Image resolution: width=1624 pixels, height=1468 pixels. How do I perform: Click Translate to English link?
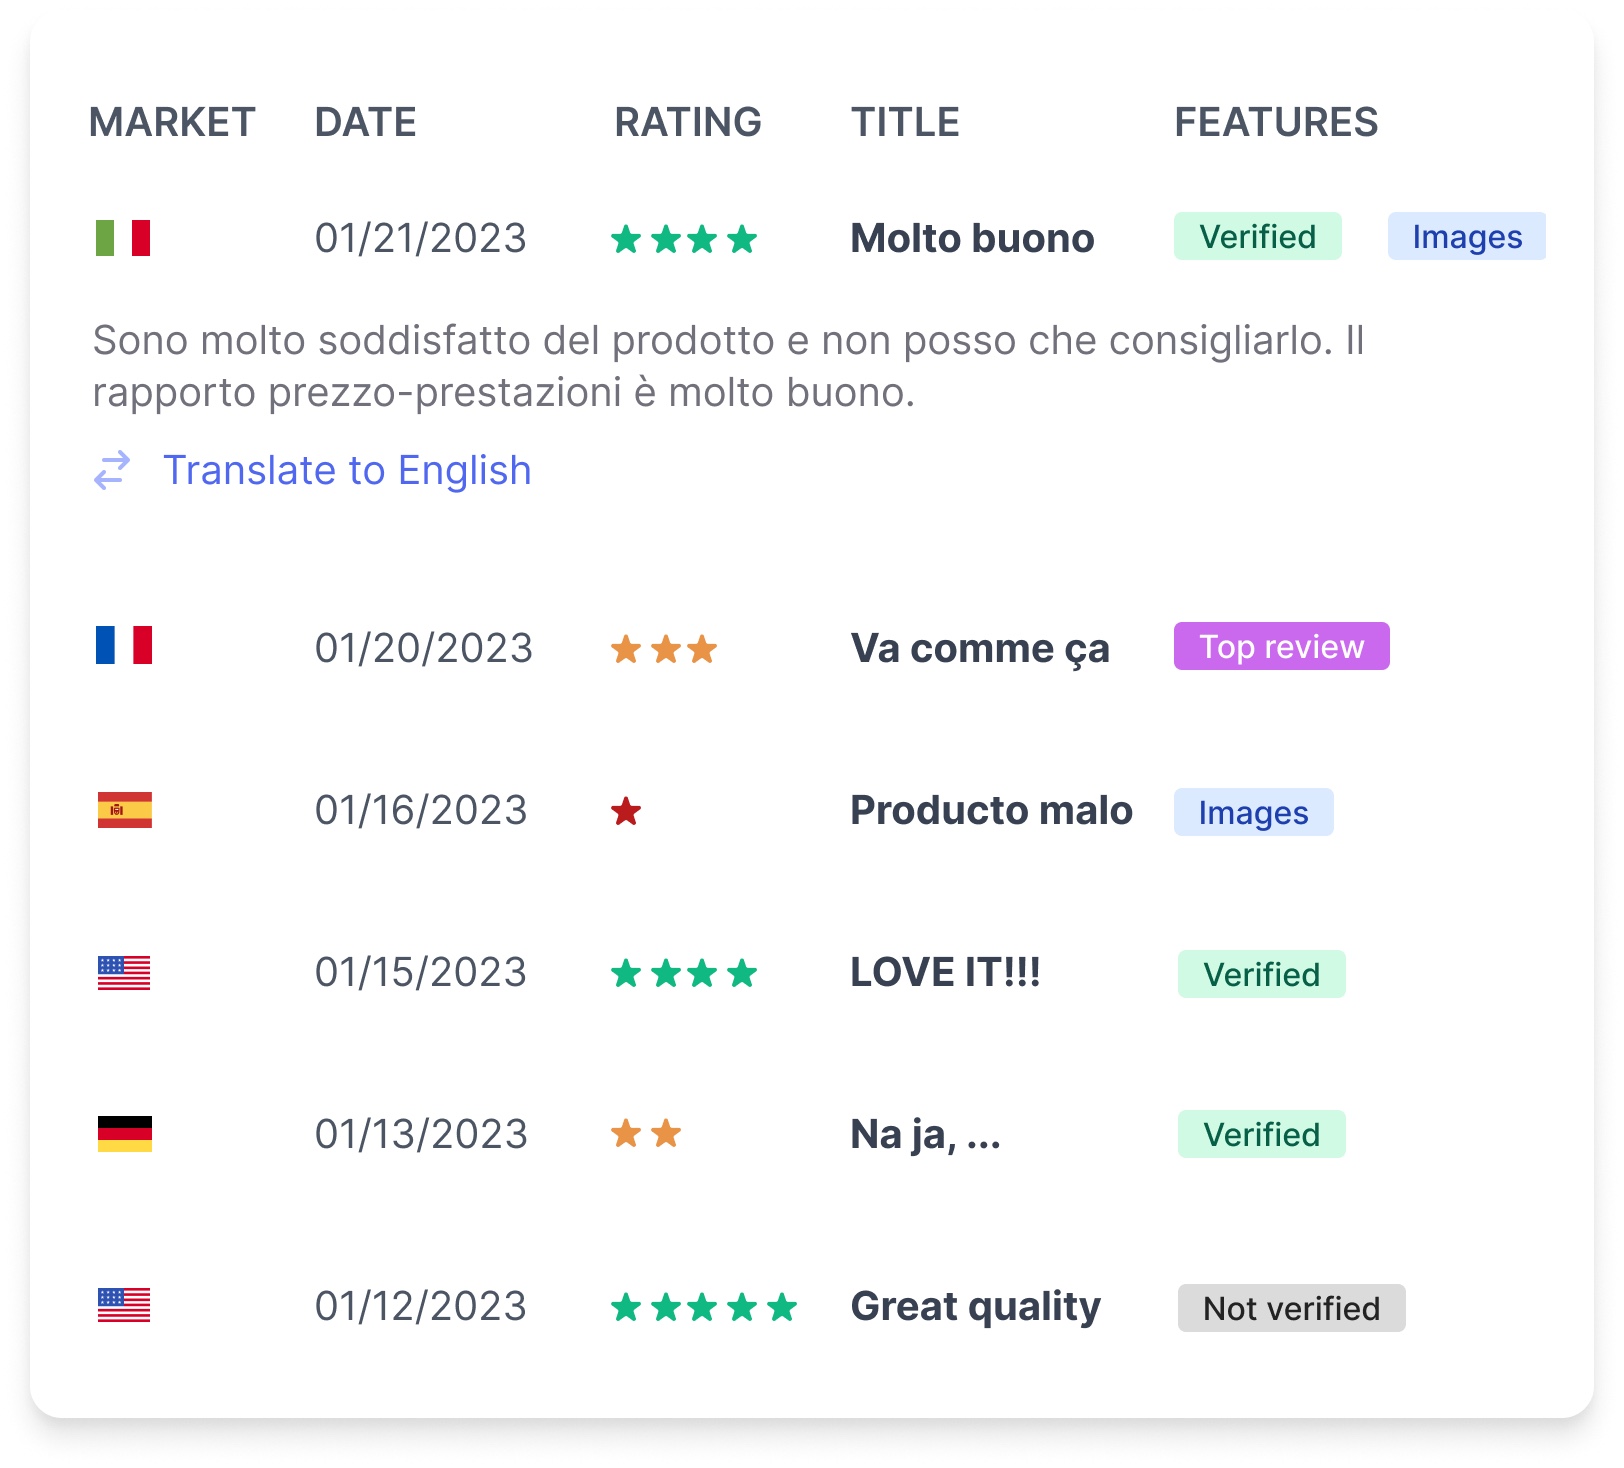(347, 470)
